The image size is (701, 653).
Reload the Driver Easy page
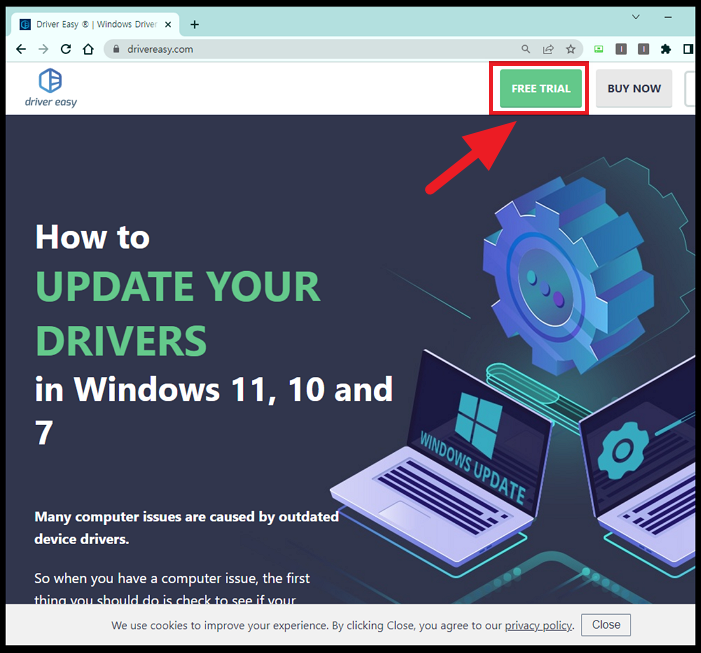pyautogui.click(x=66, y=49)
